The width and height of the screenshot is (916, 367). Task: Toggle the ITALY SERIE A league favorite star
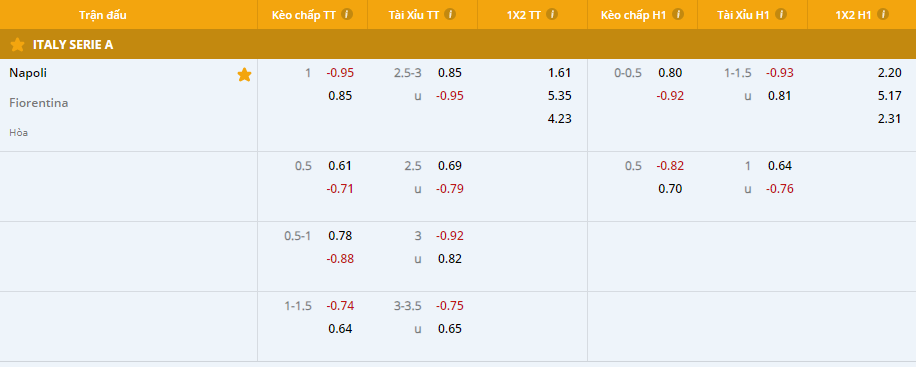pyautogui.click(x=18, y=44)
